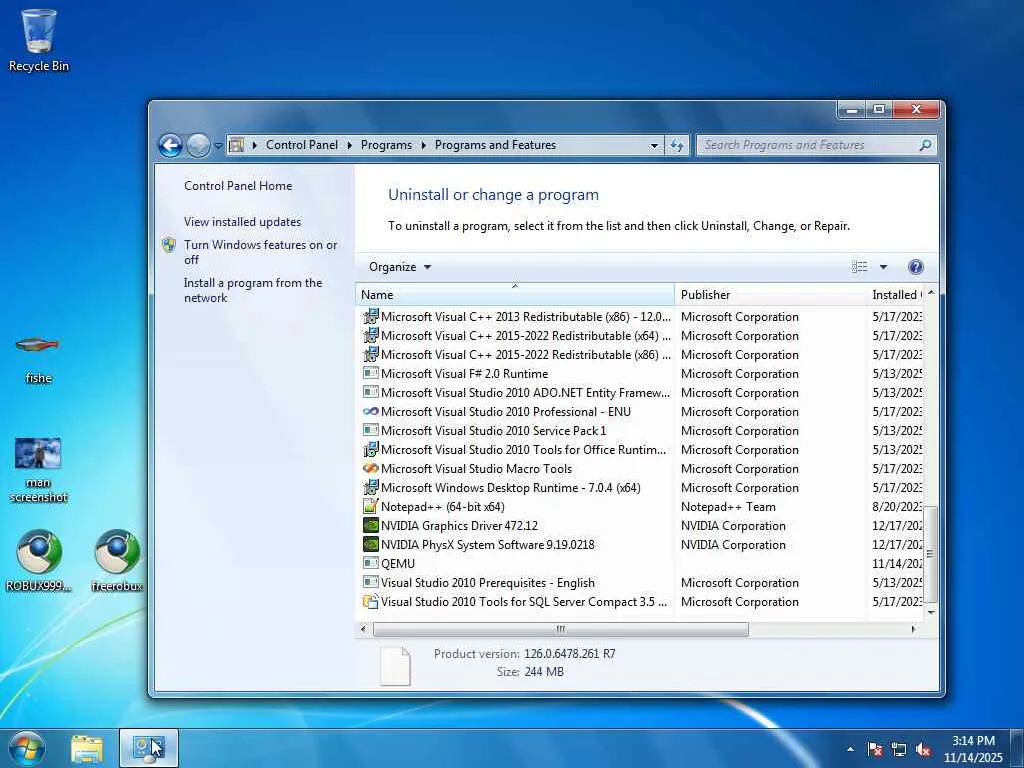
Task: Open Windows Explorer from the taskbar
Action: coord(87,749)
